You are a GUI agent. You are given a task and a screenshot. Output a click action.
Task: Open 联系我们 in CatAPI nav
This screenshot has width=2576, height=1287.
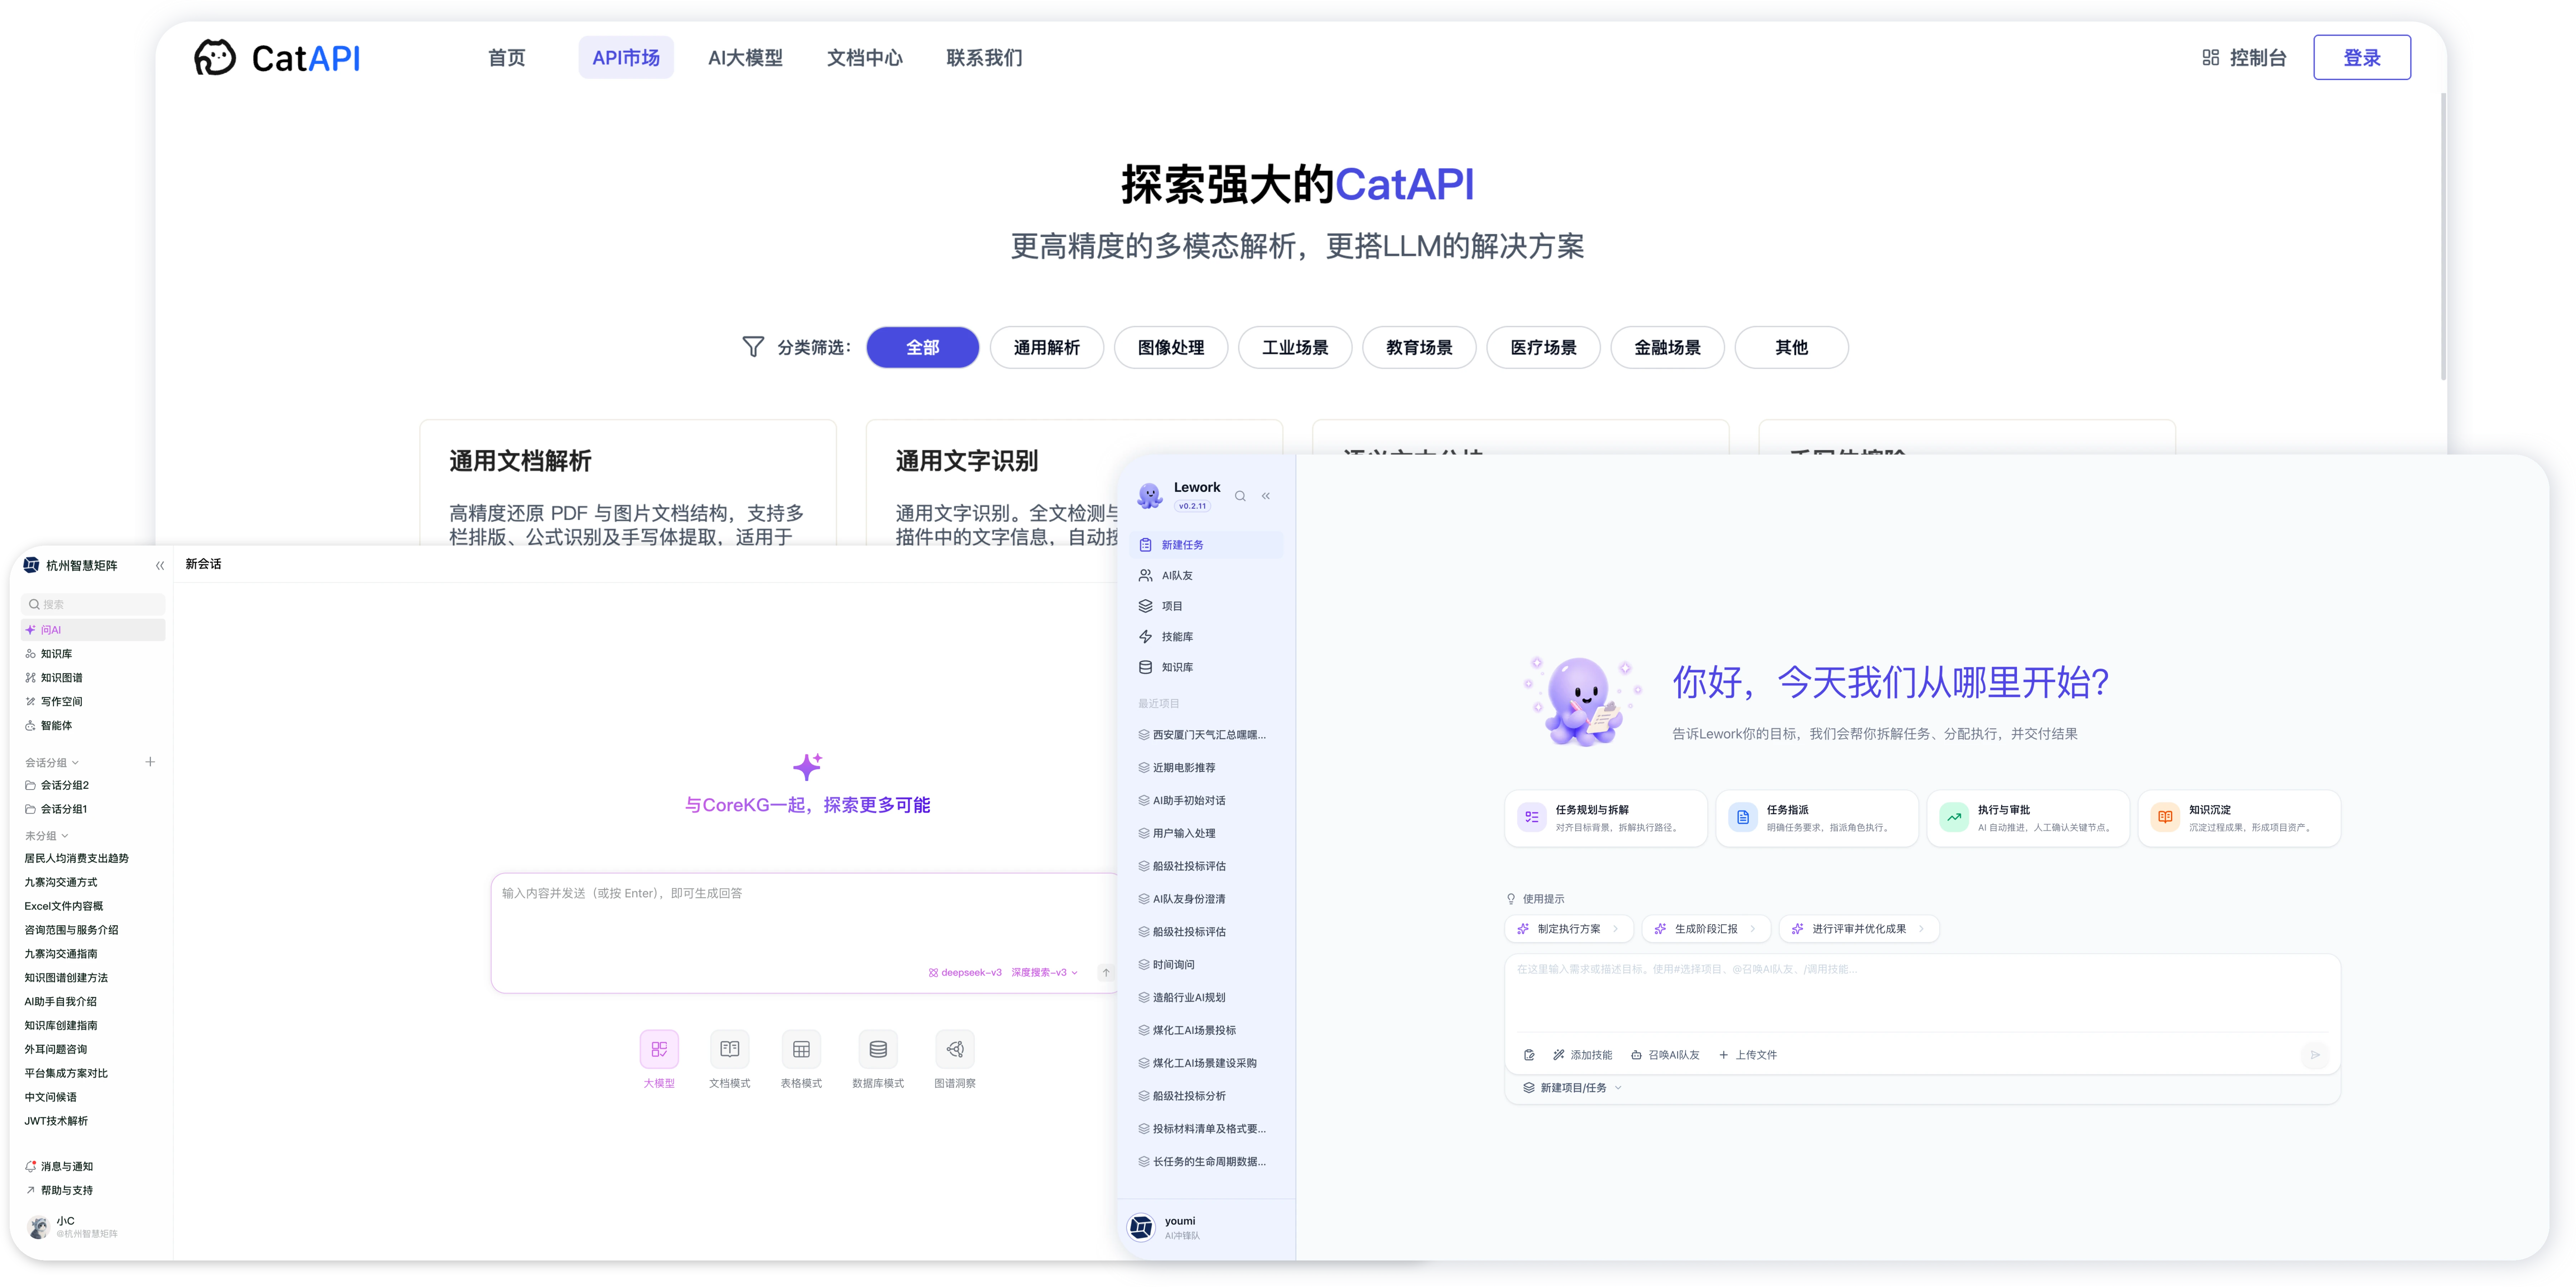[x=984, y=58]
